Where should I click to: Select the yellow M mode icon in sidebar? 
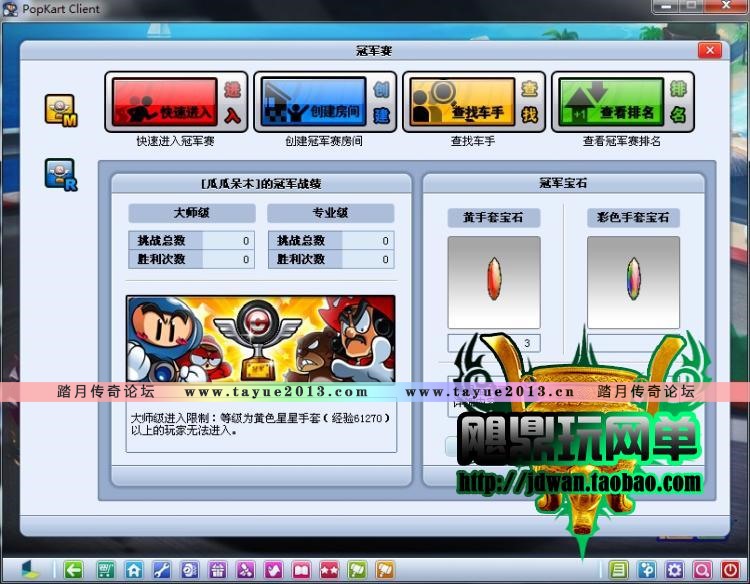61,110
